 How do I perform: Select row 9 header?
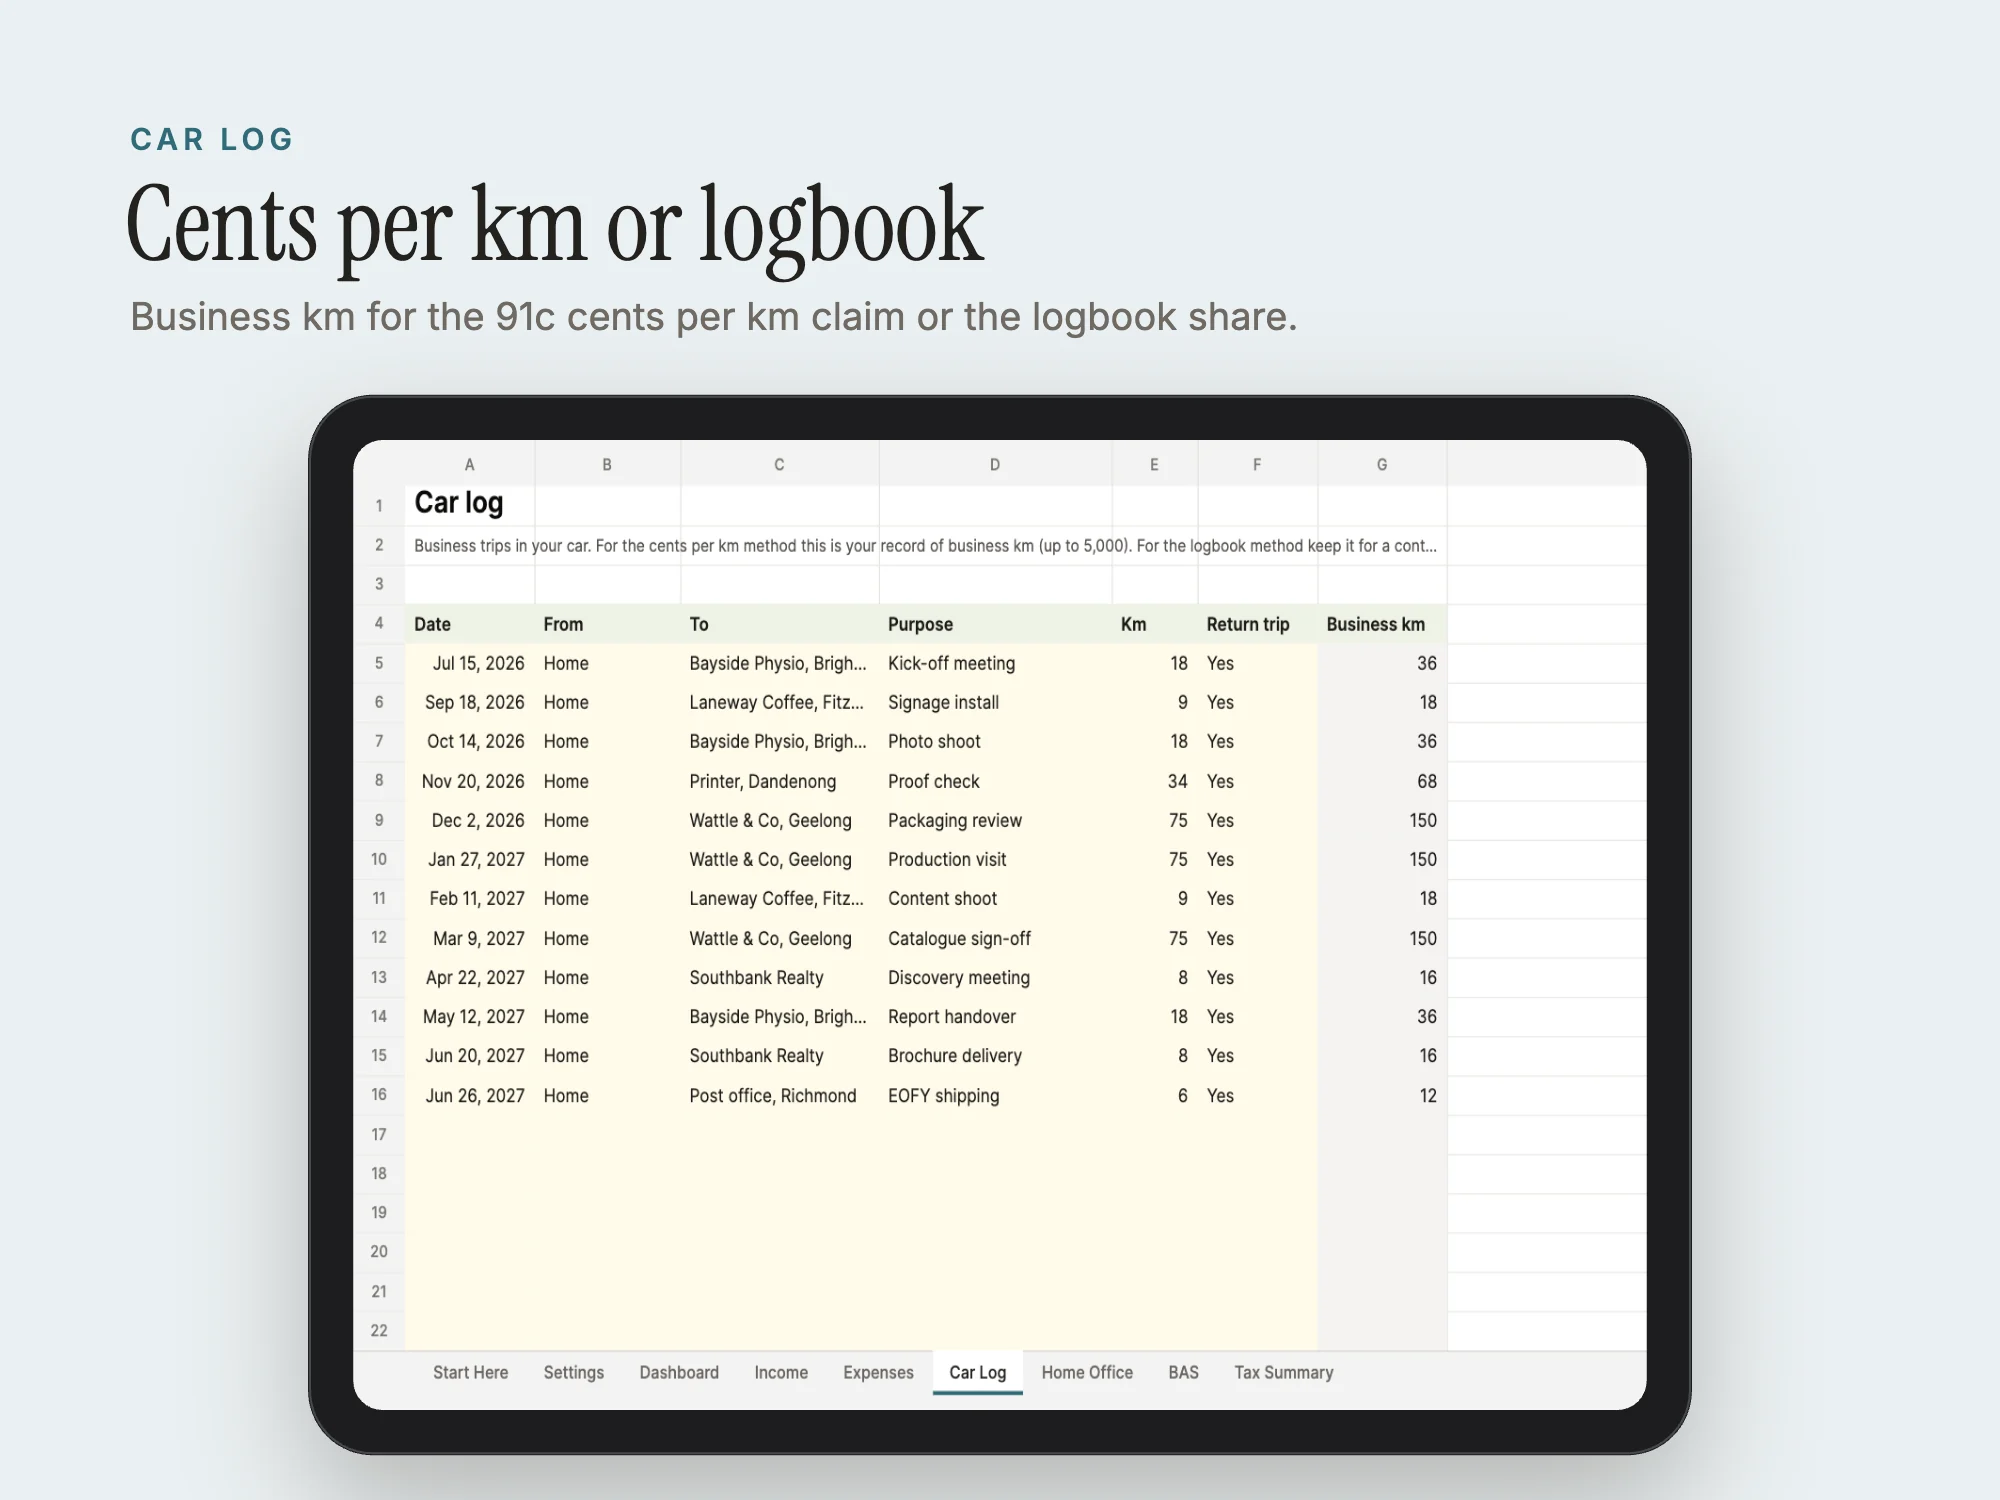point(379,820)
